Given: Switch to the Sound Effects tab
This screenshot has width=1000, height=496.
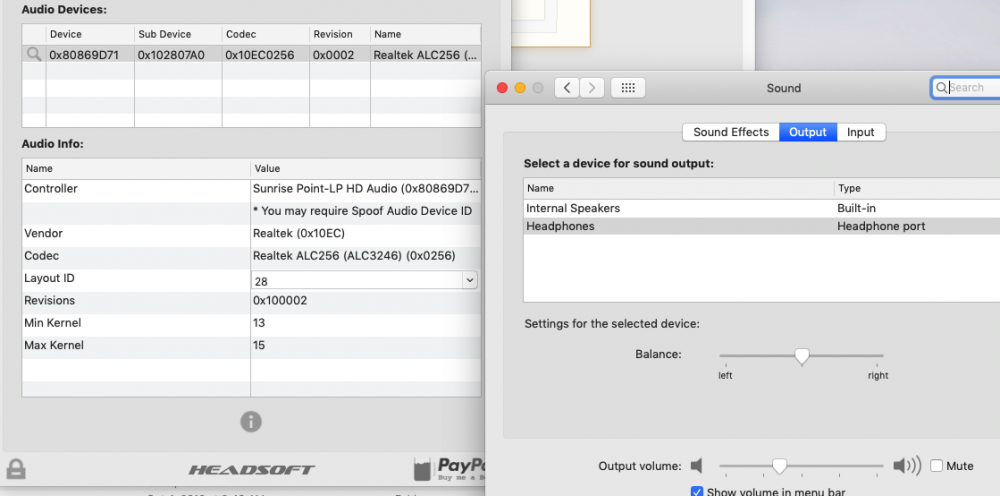Looking at the screenshot, I should pyautogui.click(x=731, y=132).
